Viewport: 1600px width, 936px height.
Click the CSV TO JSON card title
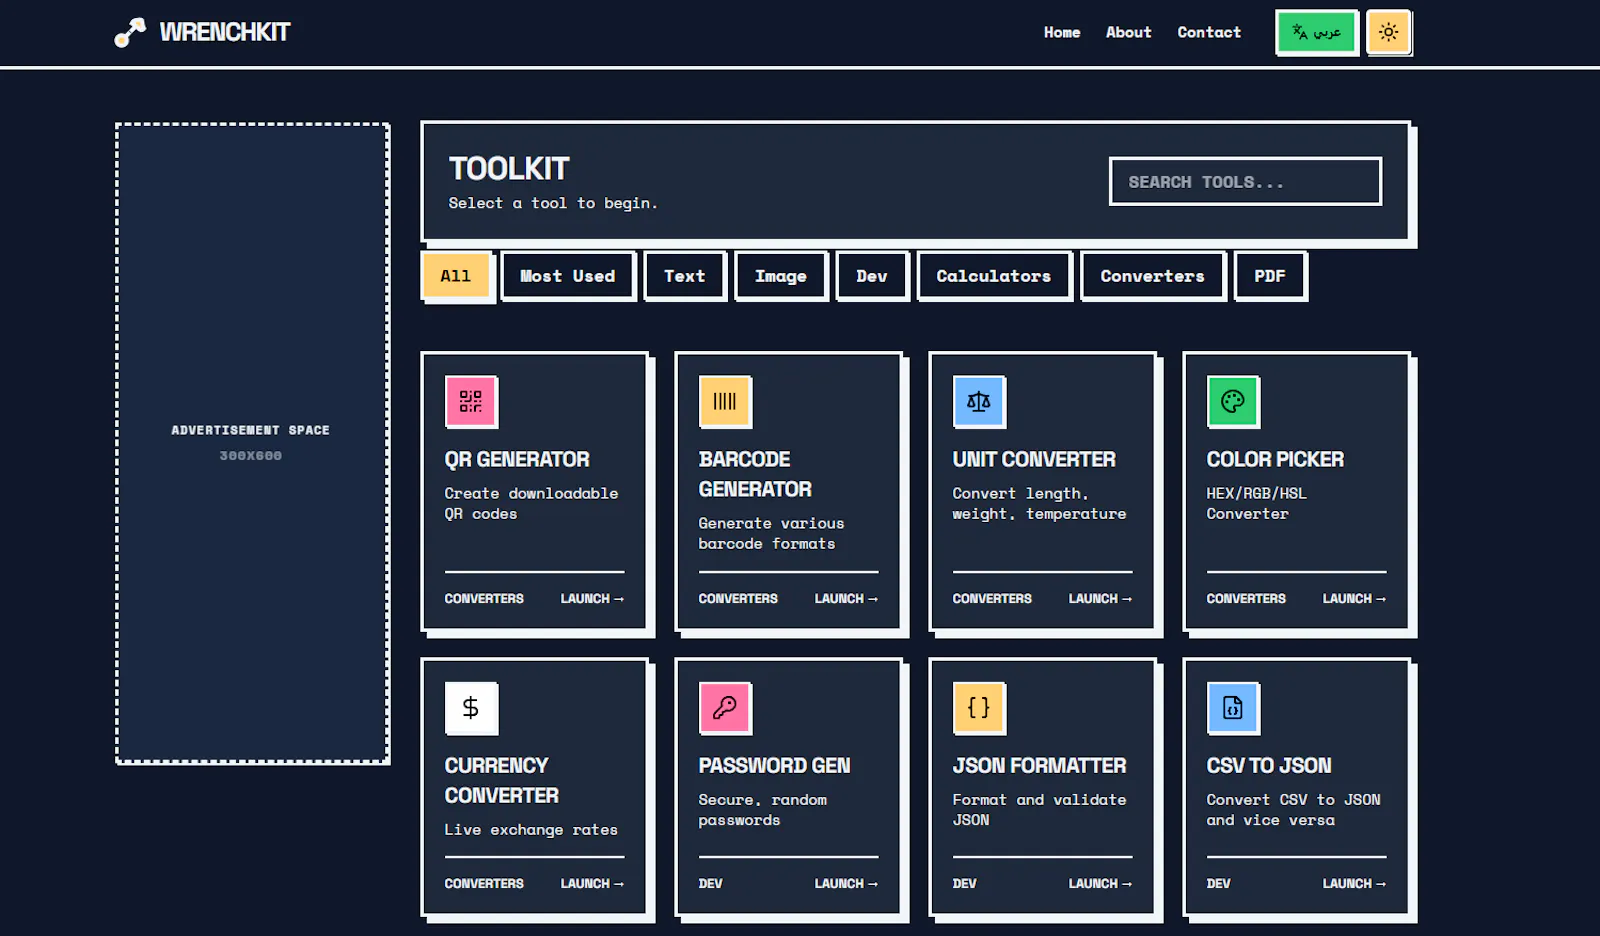click(1269, 765)
